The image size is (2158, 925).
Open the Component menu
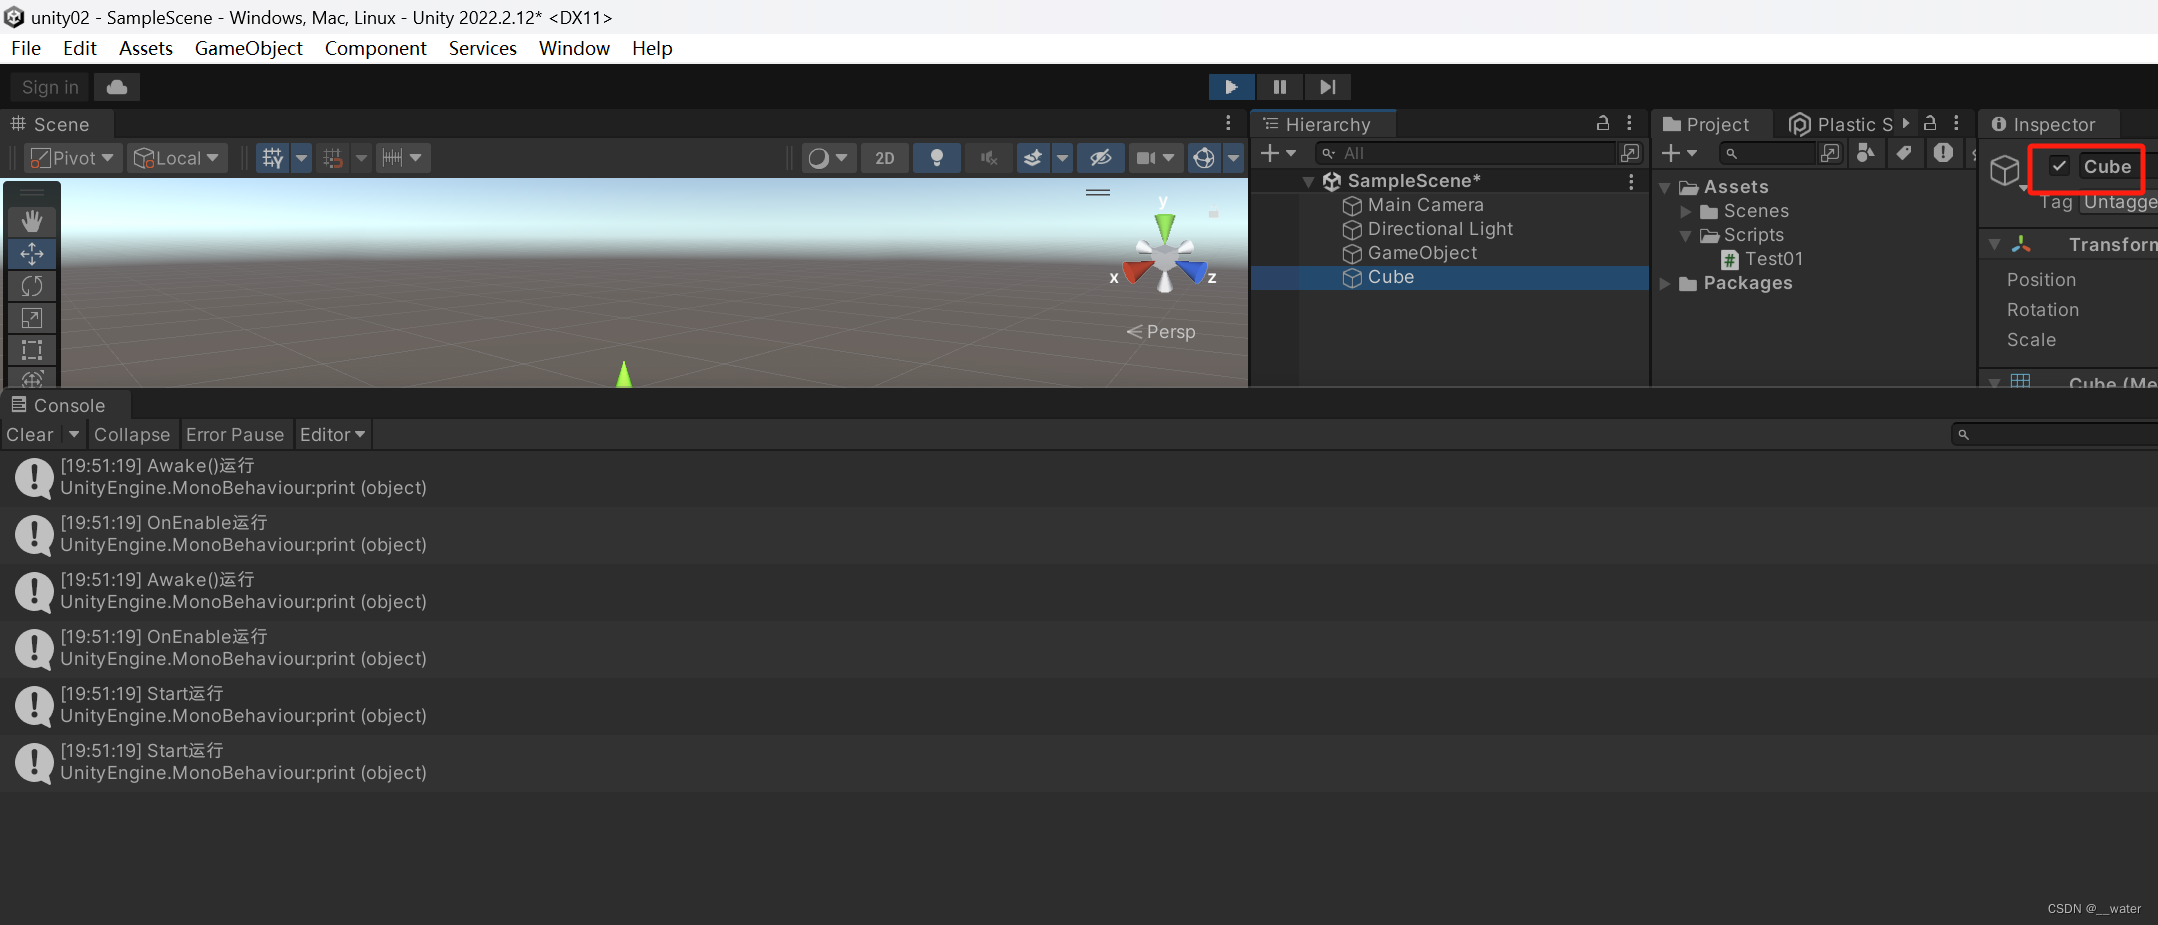coord(375,48)
